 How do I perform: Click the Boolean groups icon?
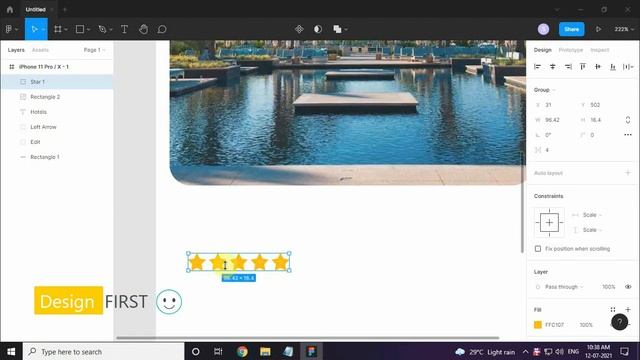337,29
